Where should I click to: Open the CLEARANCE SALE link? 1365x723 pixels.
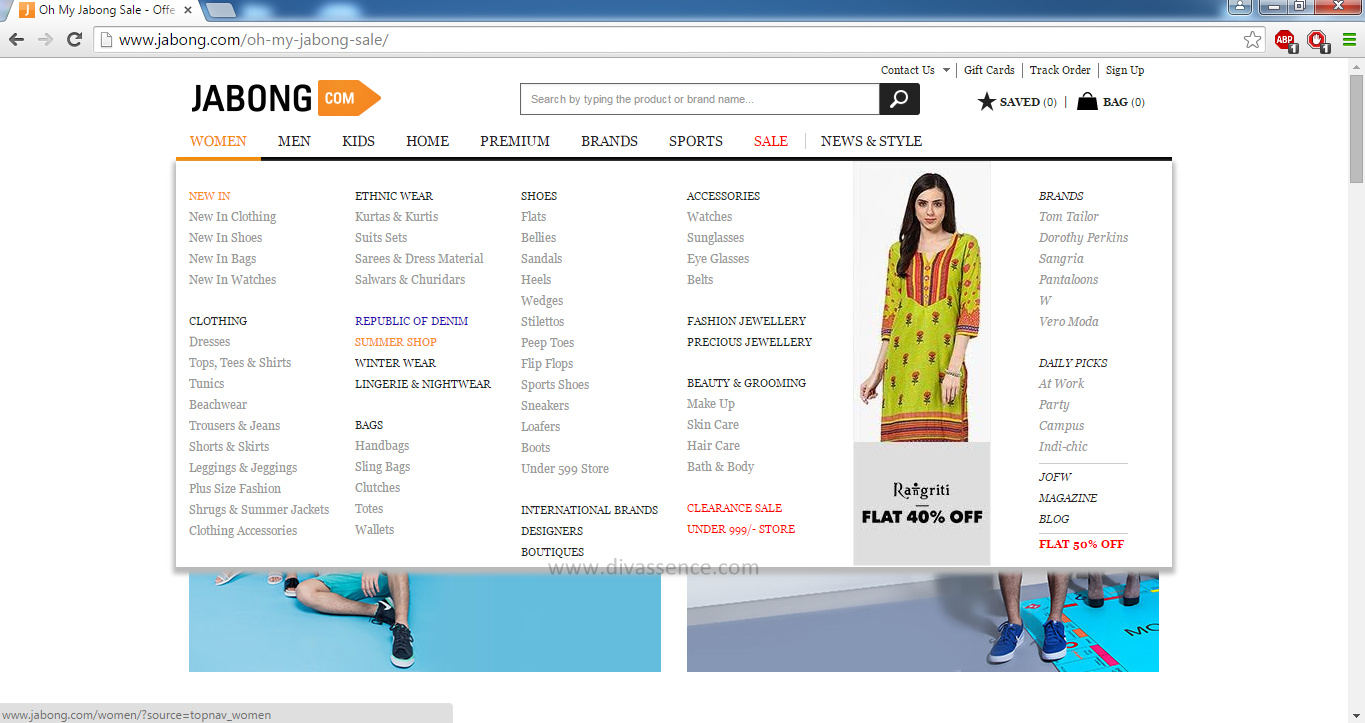click(x=734, y=508)
